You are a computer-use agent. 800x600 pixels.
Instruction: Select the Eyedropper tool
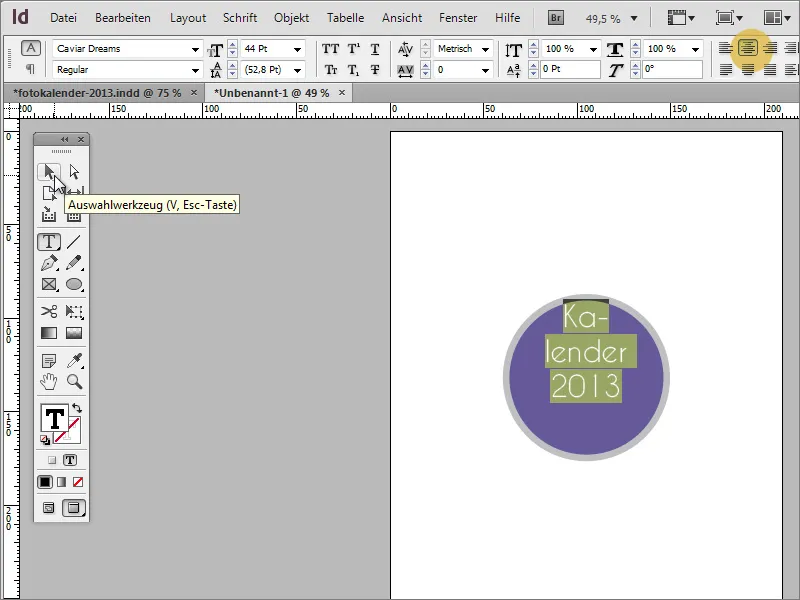(x=74, y=361)
